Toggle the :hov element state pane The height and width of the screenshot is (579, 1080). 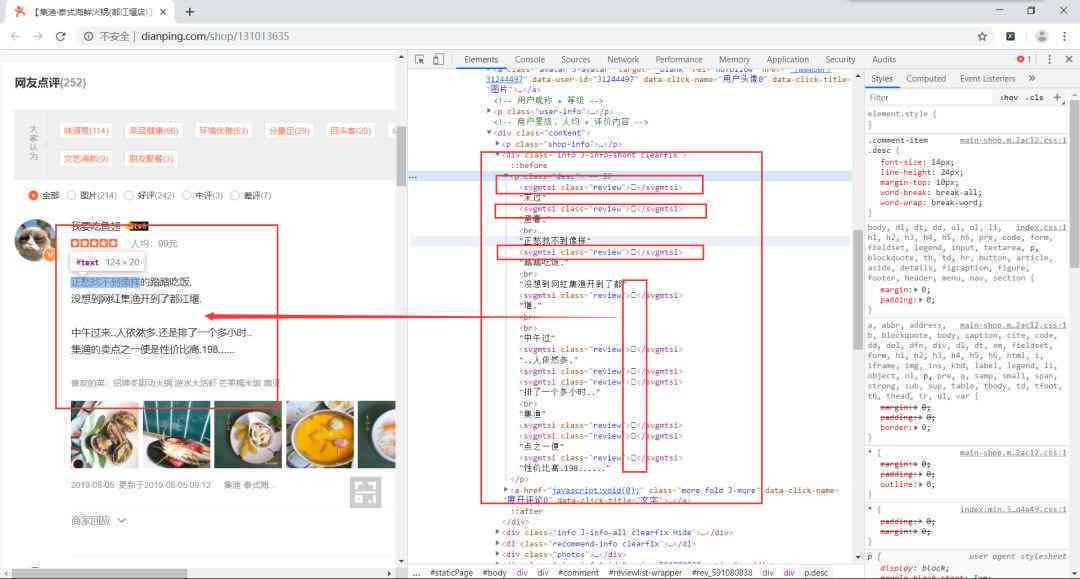1009,98
